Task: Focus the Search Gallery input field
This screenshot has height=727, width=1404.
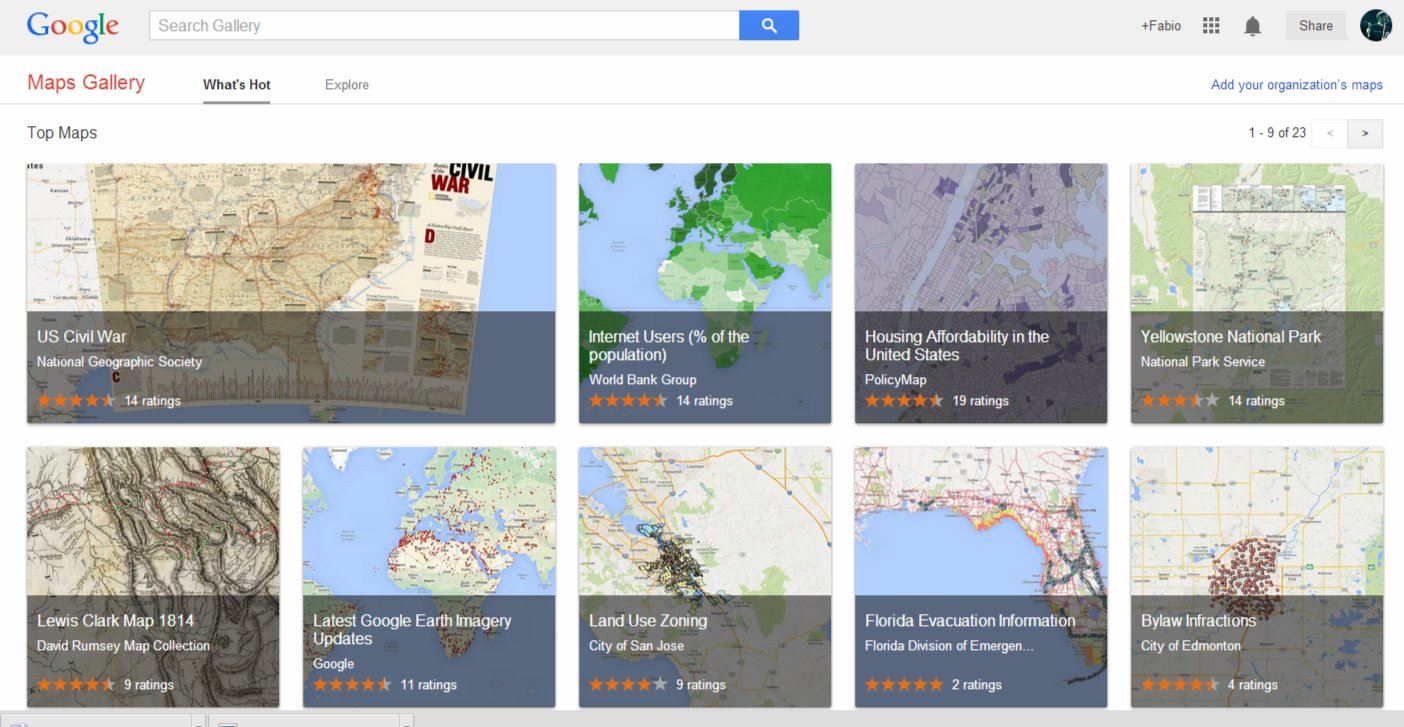Action: tap(444, 26)
